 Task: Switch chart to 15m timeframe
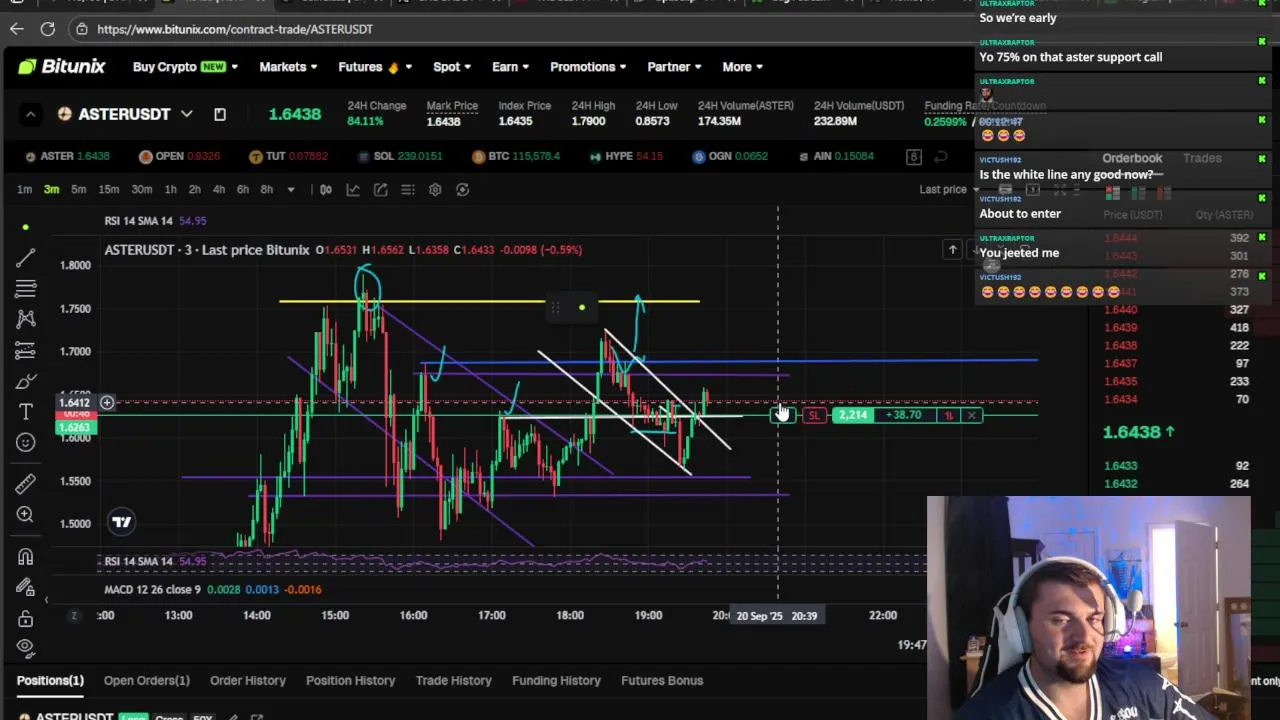(x=109, y=189)
